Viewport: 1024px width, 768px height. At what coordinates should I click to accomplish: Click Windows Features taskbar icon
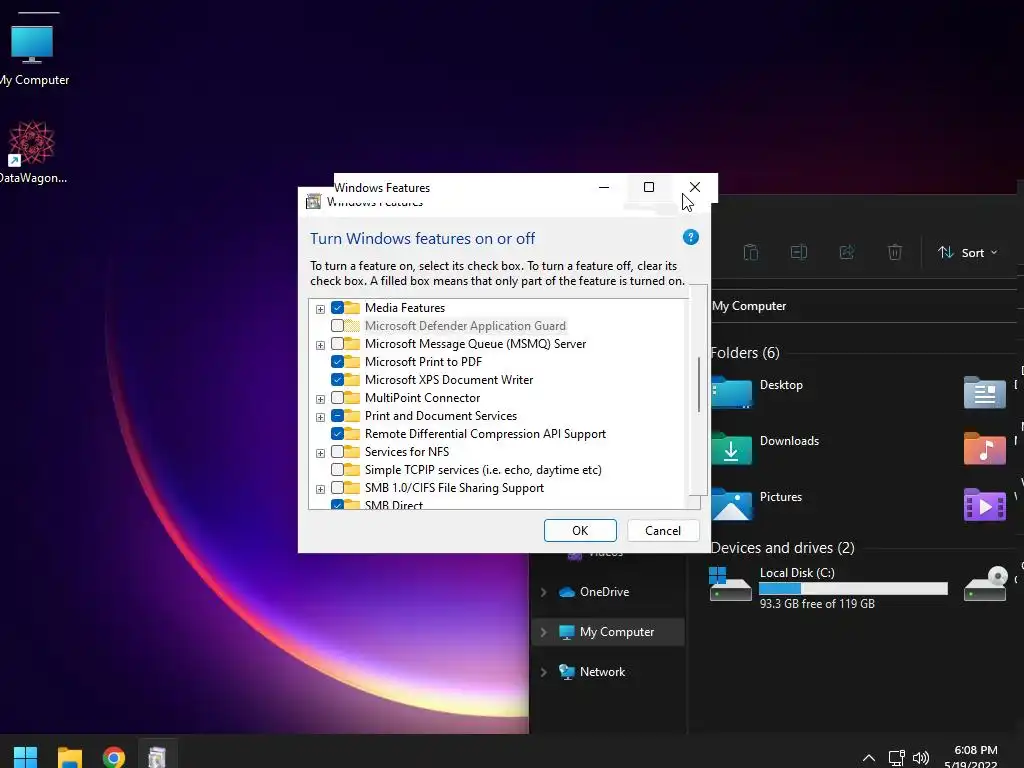click(157, 757)
